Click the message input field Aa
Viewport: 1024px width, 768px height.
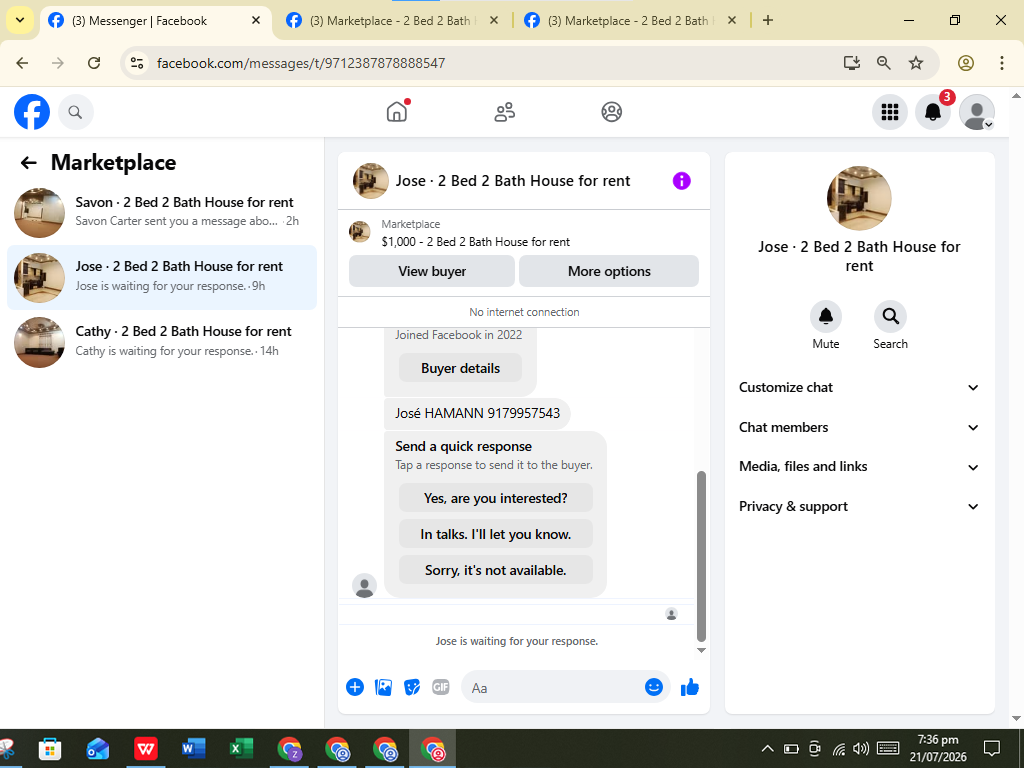point(555,688)
